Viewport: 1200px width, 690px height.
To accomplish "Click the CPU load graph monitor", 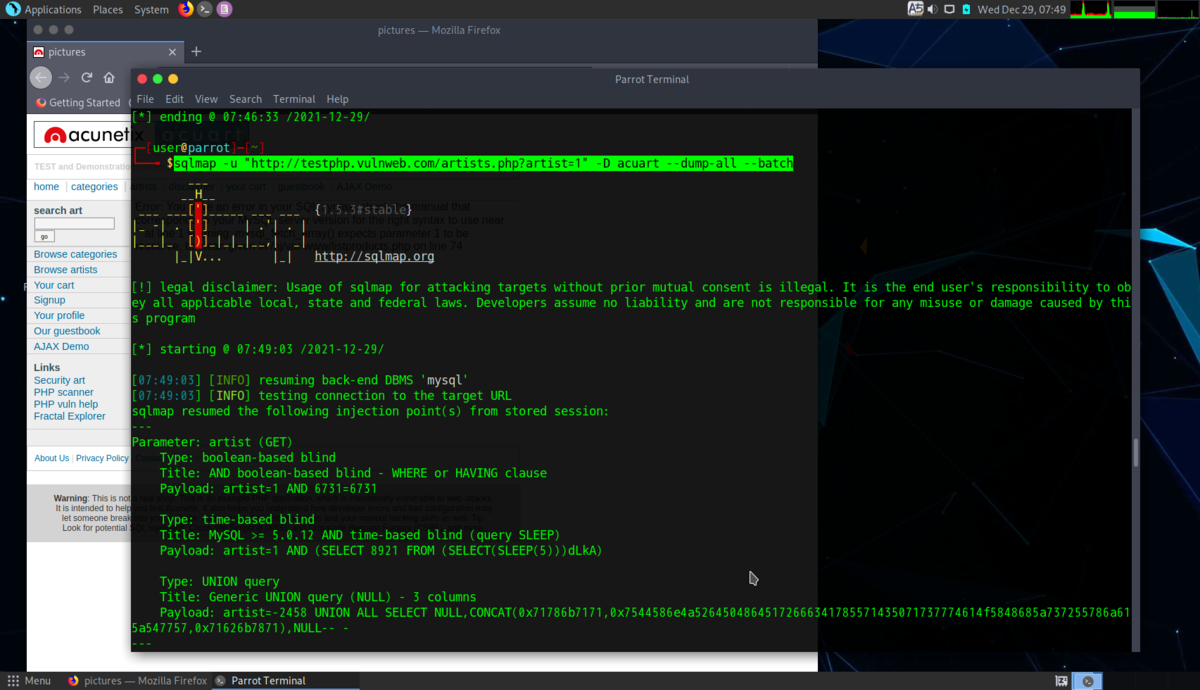I will 1090,9.
